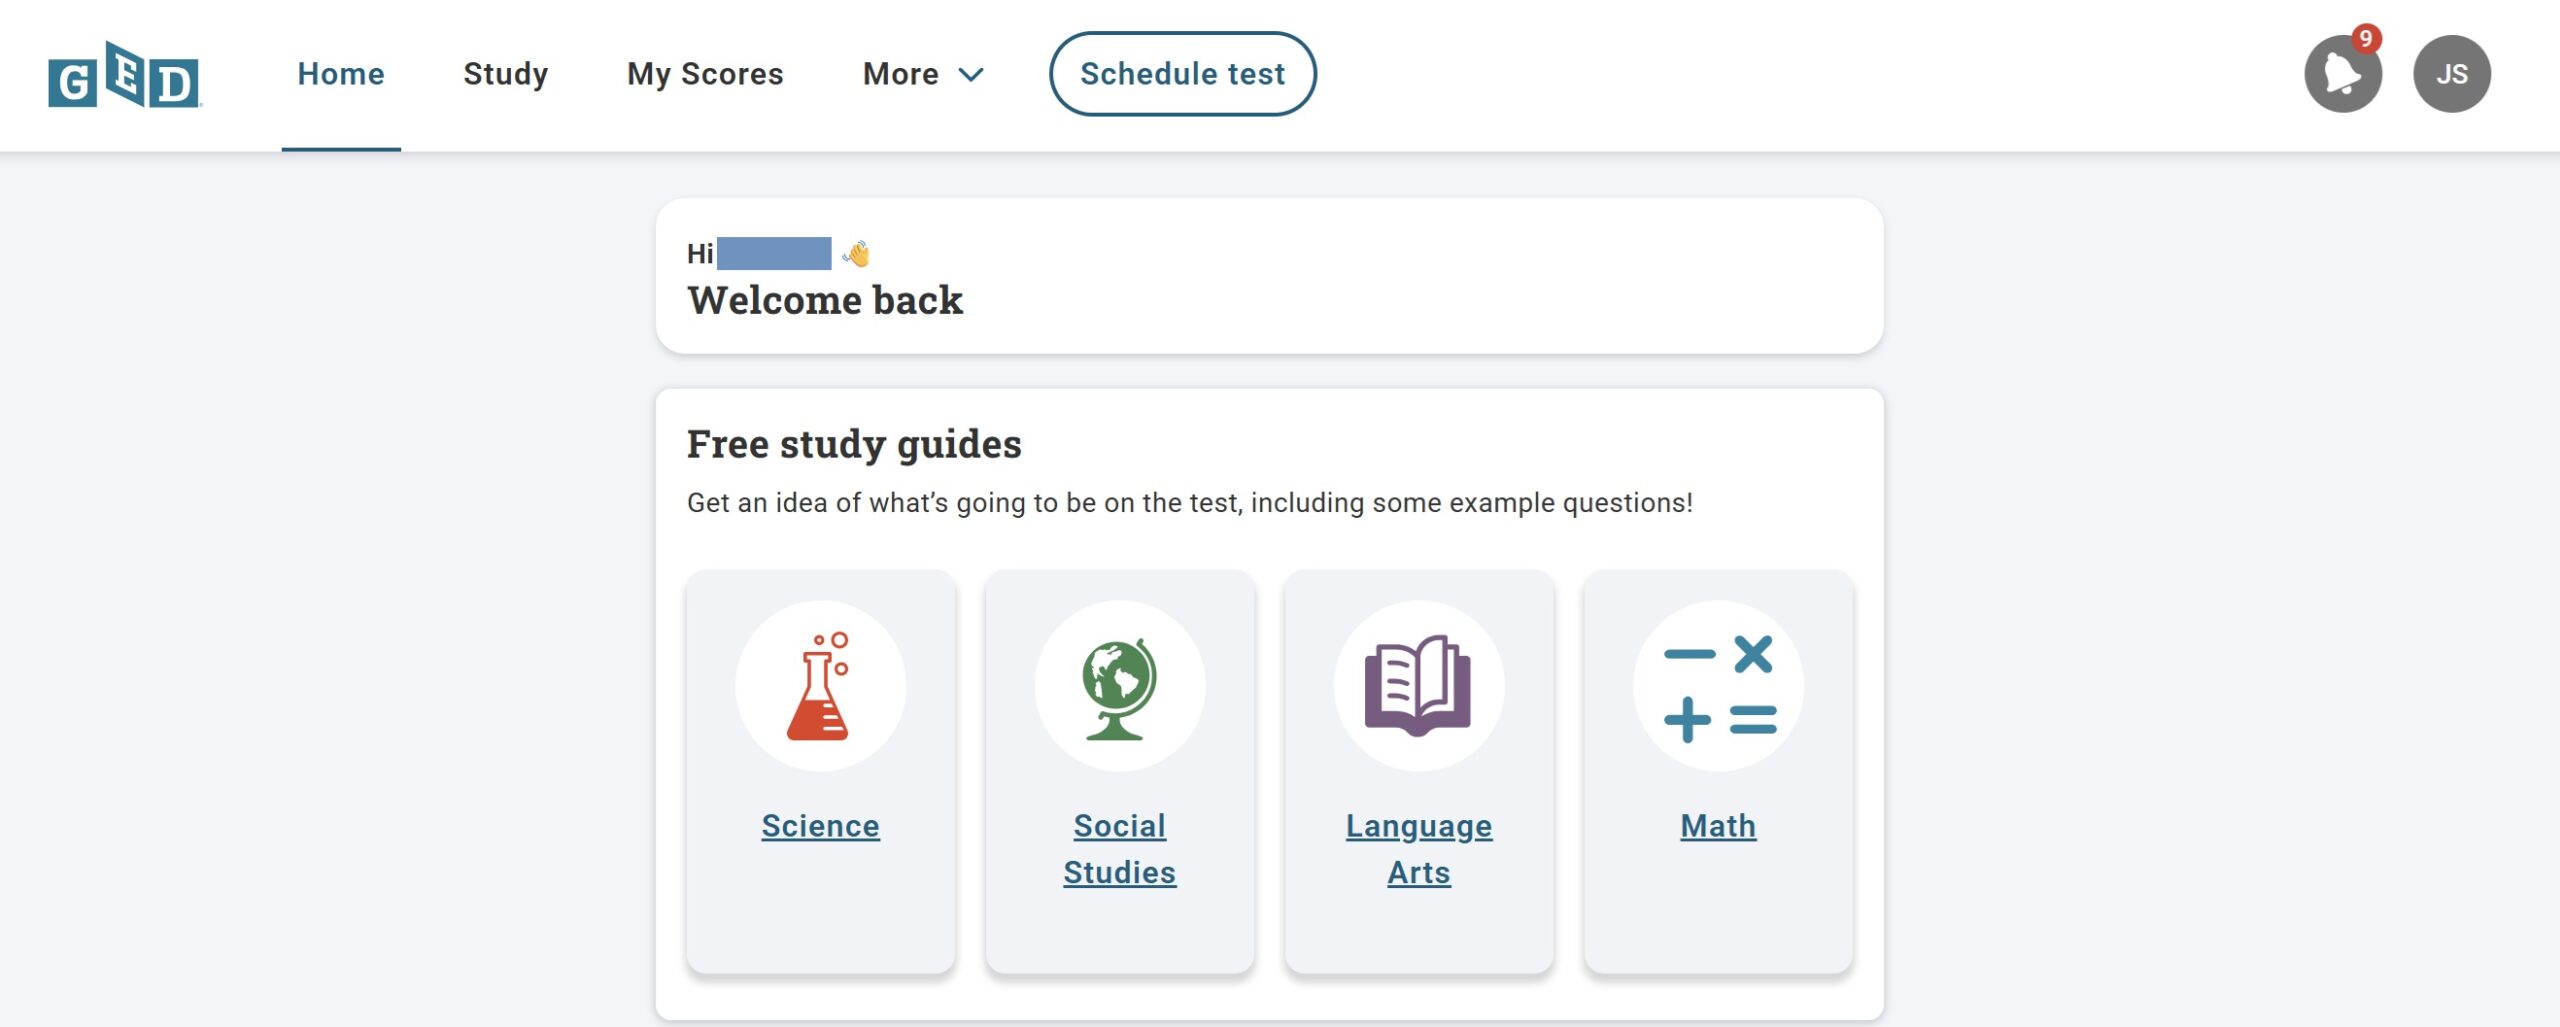Click the Science flask icon
The image size is (2560, 1027).
click(x=820, y=686)
